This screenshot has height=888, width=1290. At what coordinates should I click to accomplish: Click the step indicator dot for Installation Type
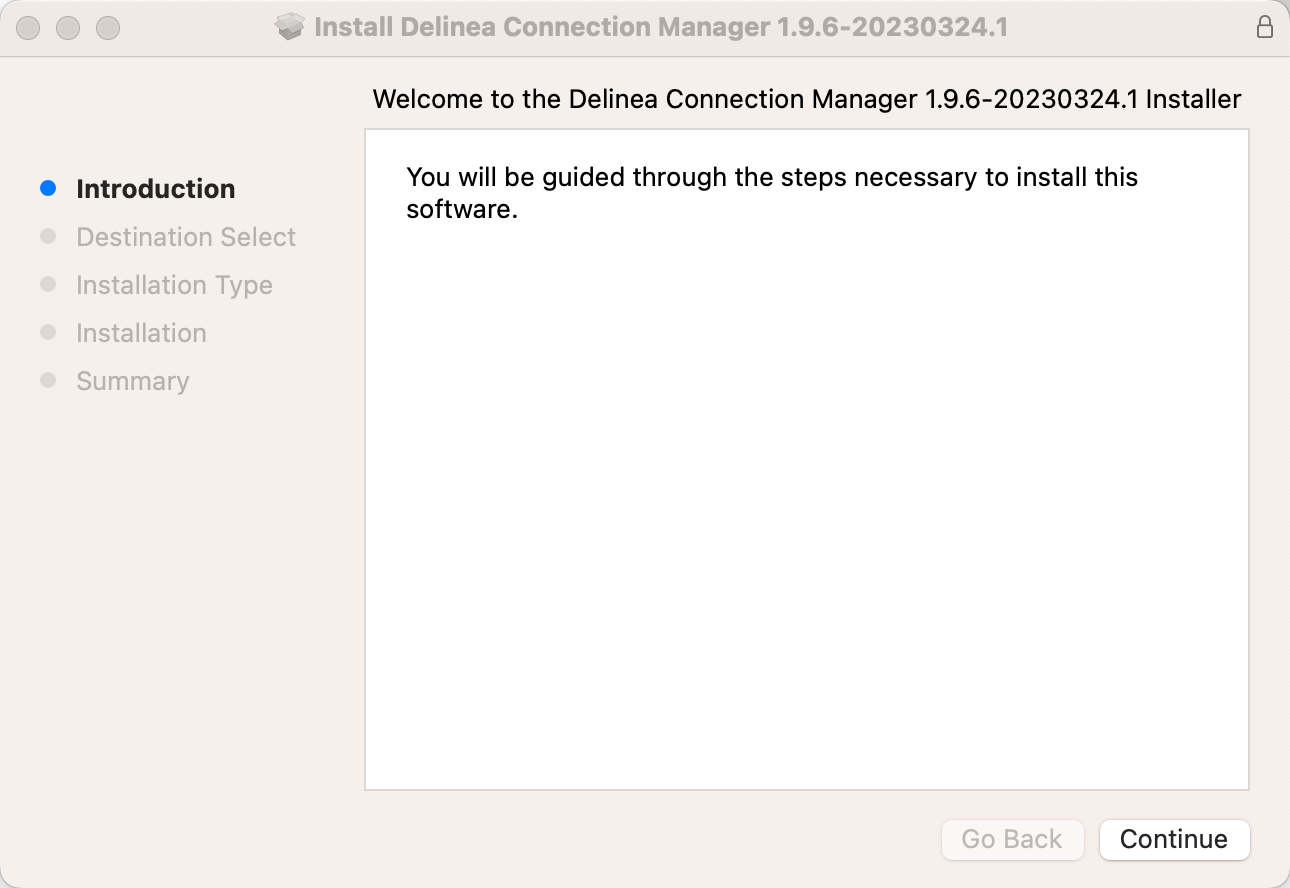tap(47, 284)
